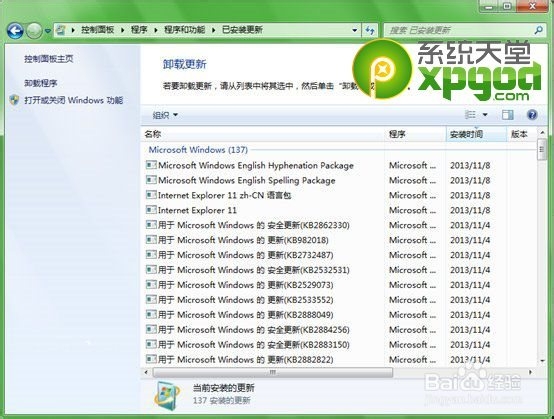Select the Internet Explorer 11 update row
554x419 pixels.
click(x=338, y=210)
